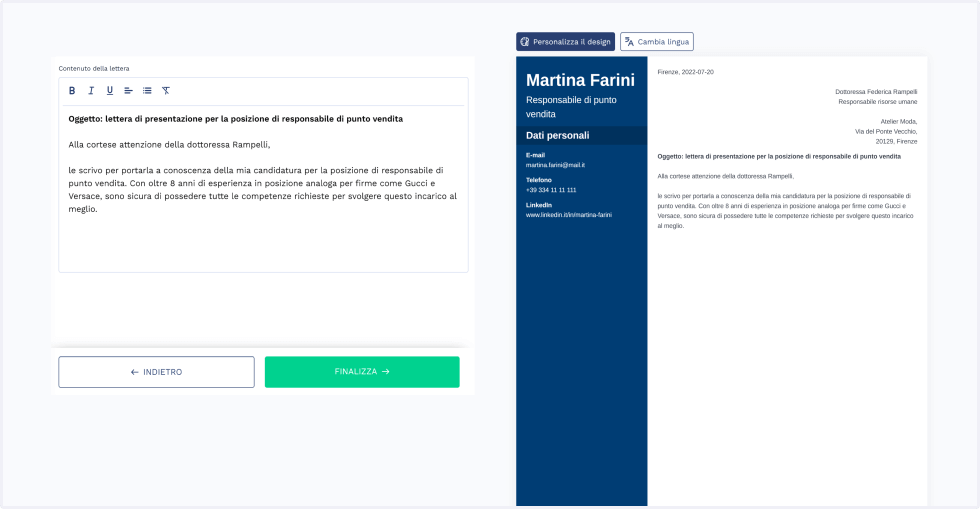Insert a bulleted list
980x509 pixels.
click(147, 91)
